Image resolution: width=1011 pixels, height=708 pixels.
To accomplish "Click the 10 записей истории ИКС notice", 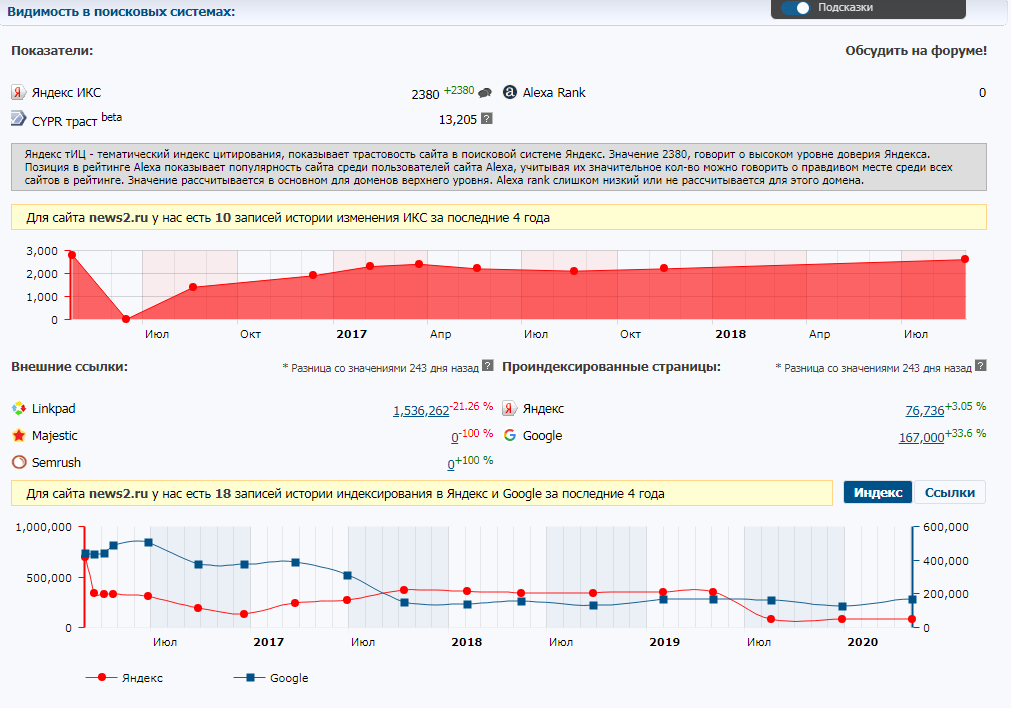I will tap(498, 217).
